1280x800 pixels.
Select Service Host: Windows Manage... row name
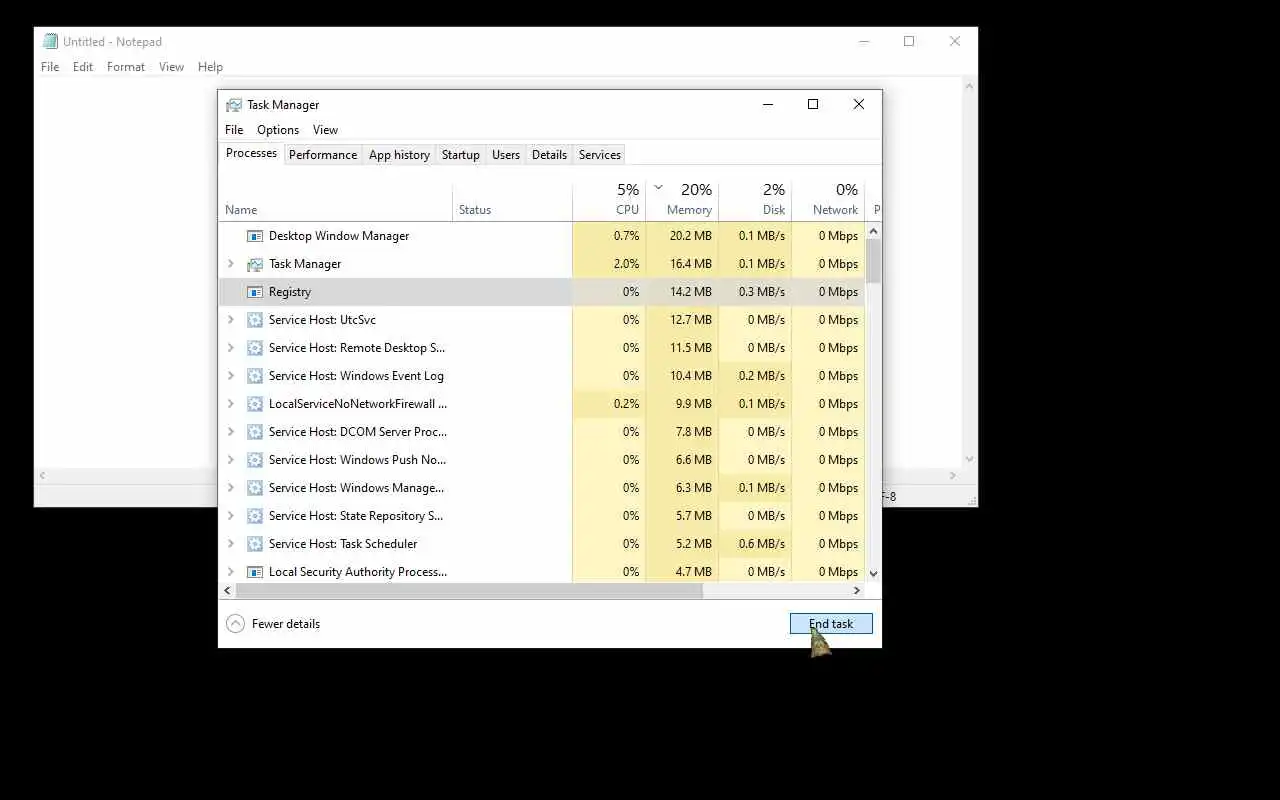click(x=356, y=488)
